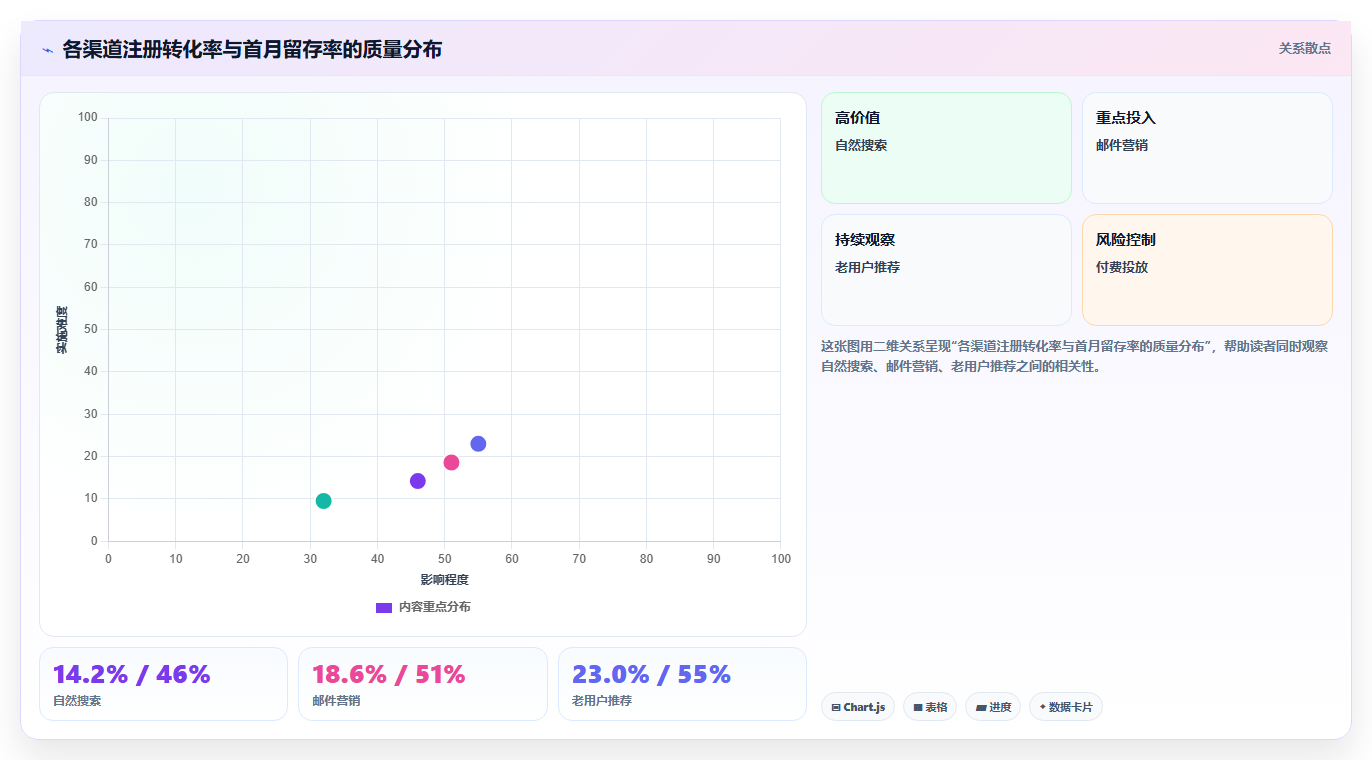Click the x-axis tick label 70

click(579, 559)
